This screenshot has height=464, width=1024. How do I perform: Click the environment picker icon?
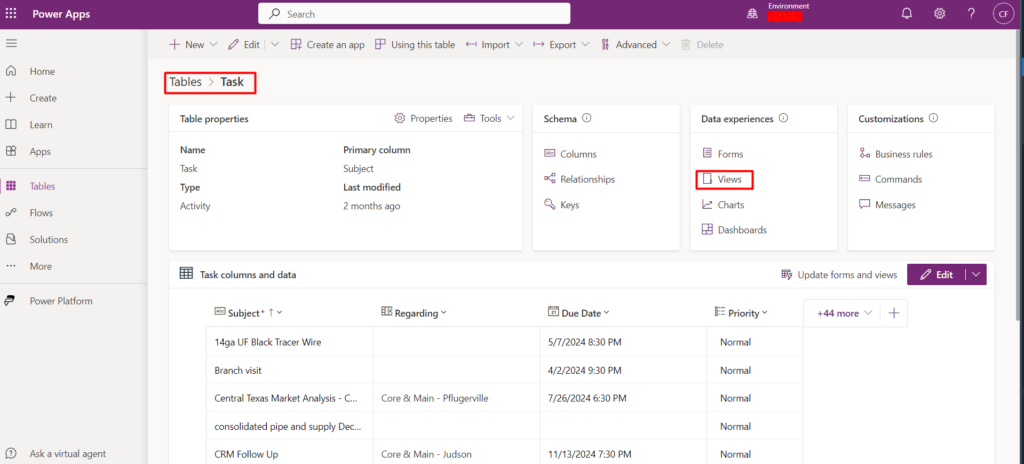tap(752, 14)
